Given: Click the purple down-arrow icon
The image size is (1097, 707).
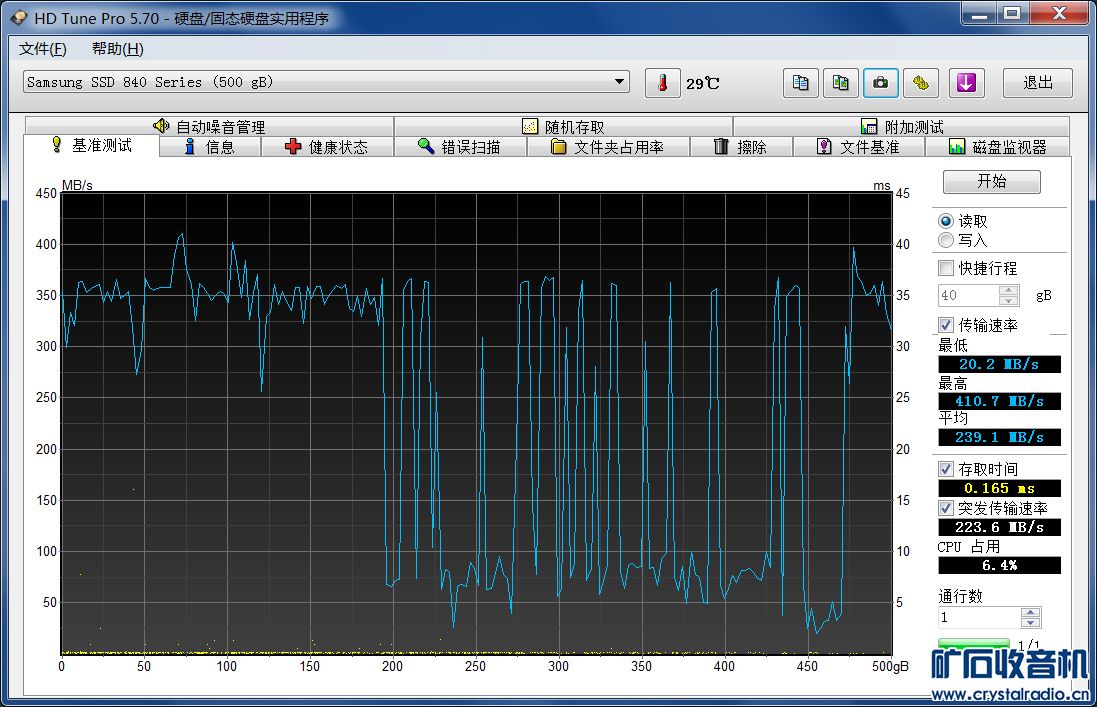Looking at the screenshot, I should (x=965, y=83).
